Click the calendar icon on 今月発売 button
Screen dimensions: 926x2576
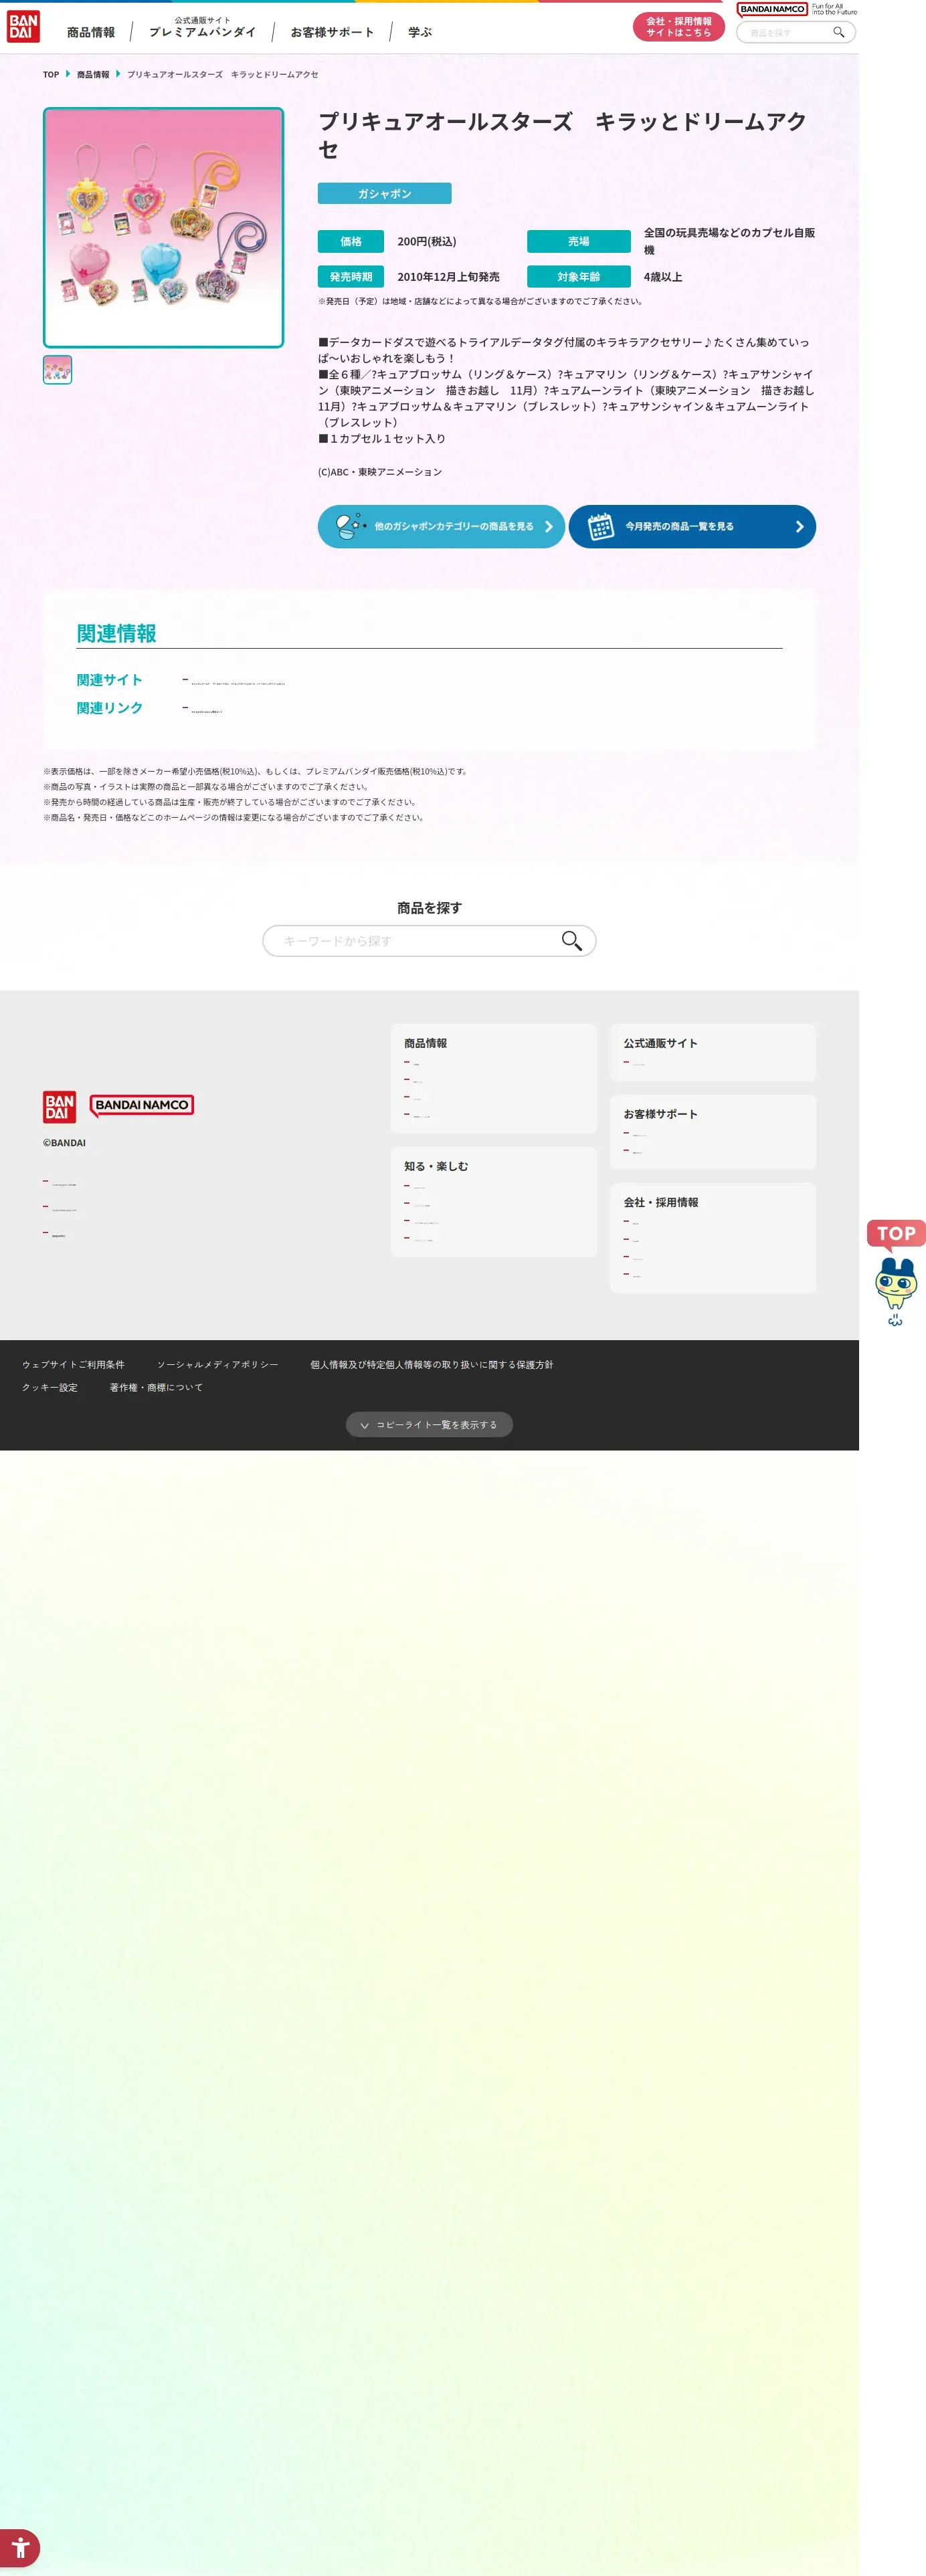[x=600, y=526]
